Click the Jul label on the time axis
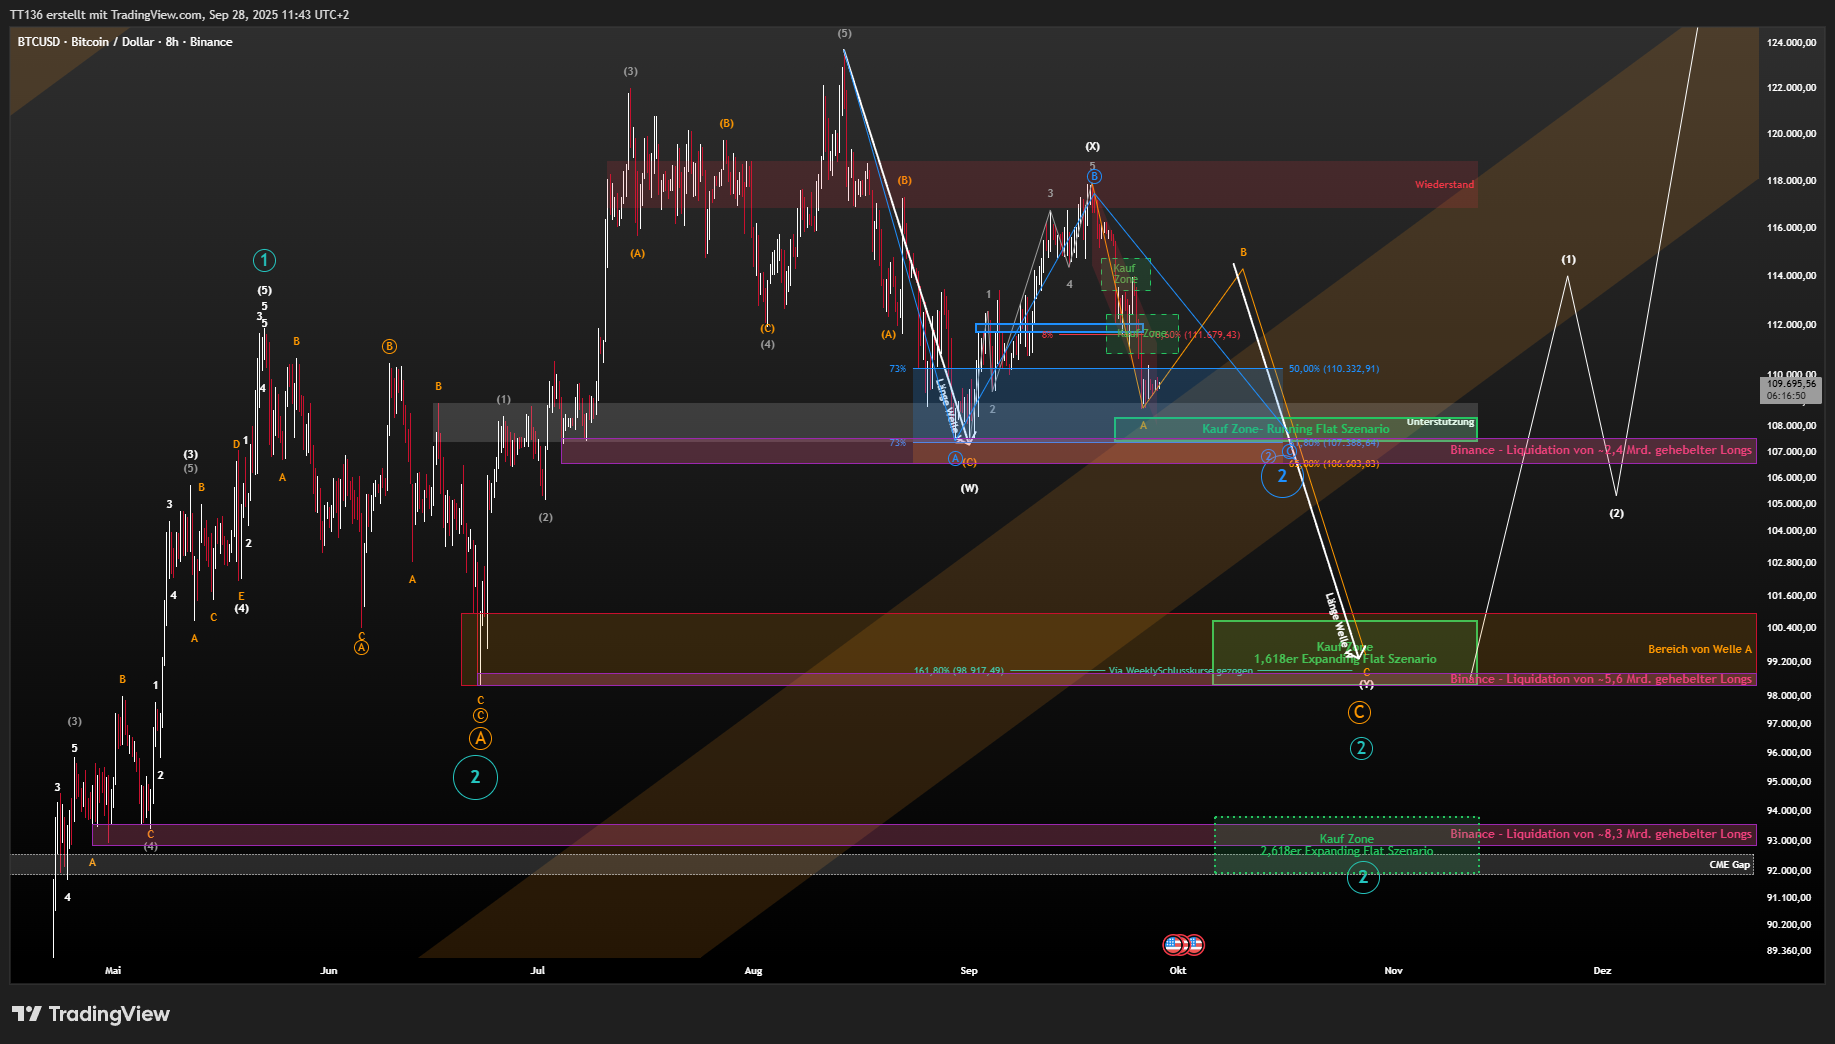 pos(538,971)
